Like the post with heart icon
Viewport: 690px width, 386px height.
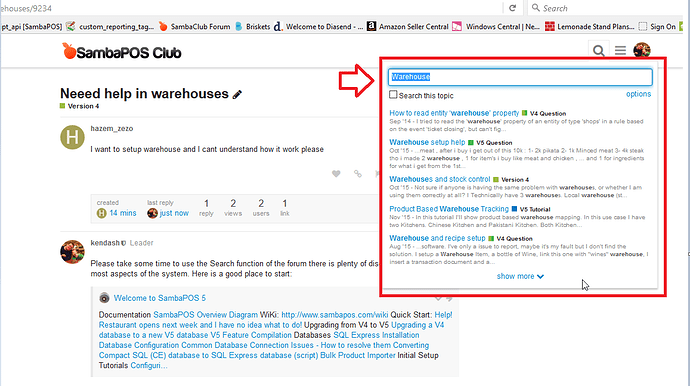click(336, 174)
